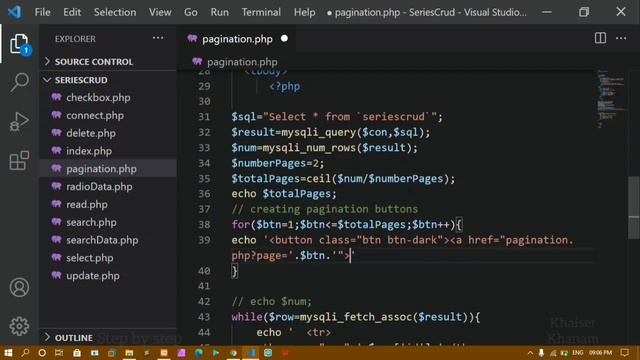The width and height of the screenshot is (640, 360).
Task: Open search.php in the explorer
Action: click(x=91, y=222)
